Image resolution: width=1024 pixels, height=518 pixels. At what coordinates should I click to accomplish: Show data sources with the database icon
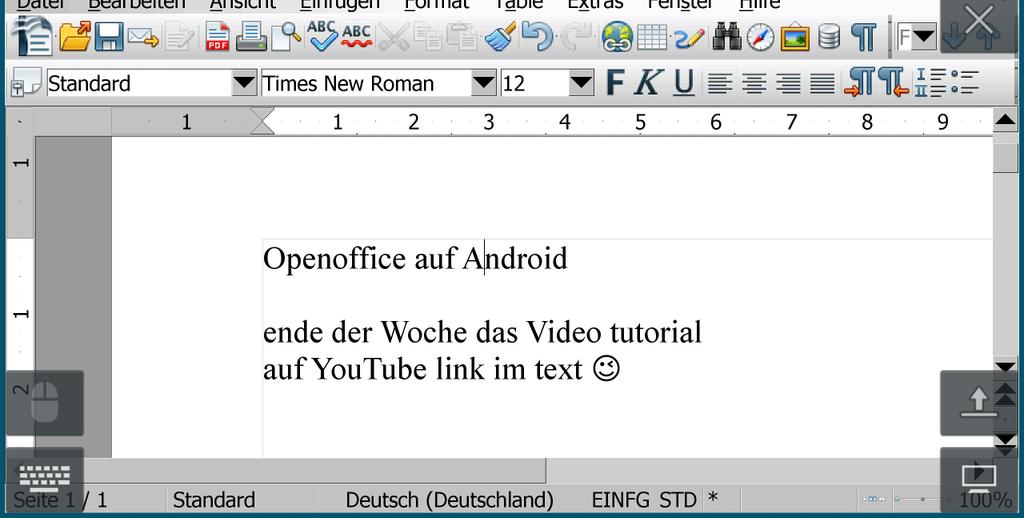(x=829, y=37)
